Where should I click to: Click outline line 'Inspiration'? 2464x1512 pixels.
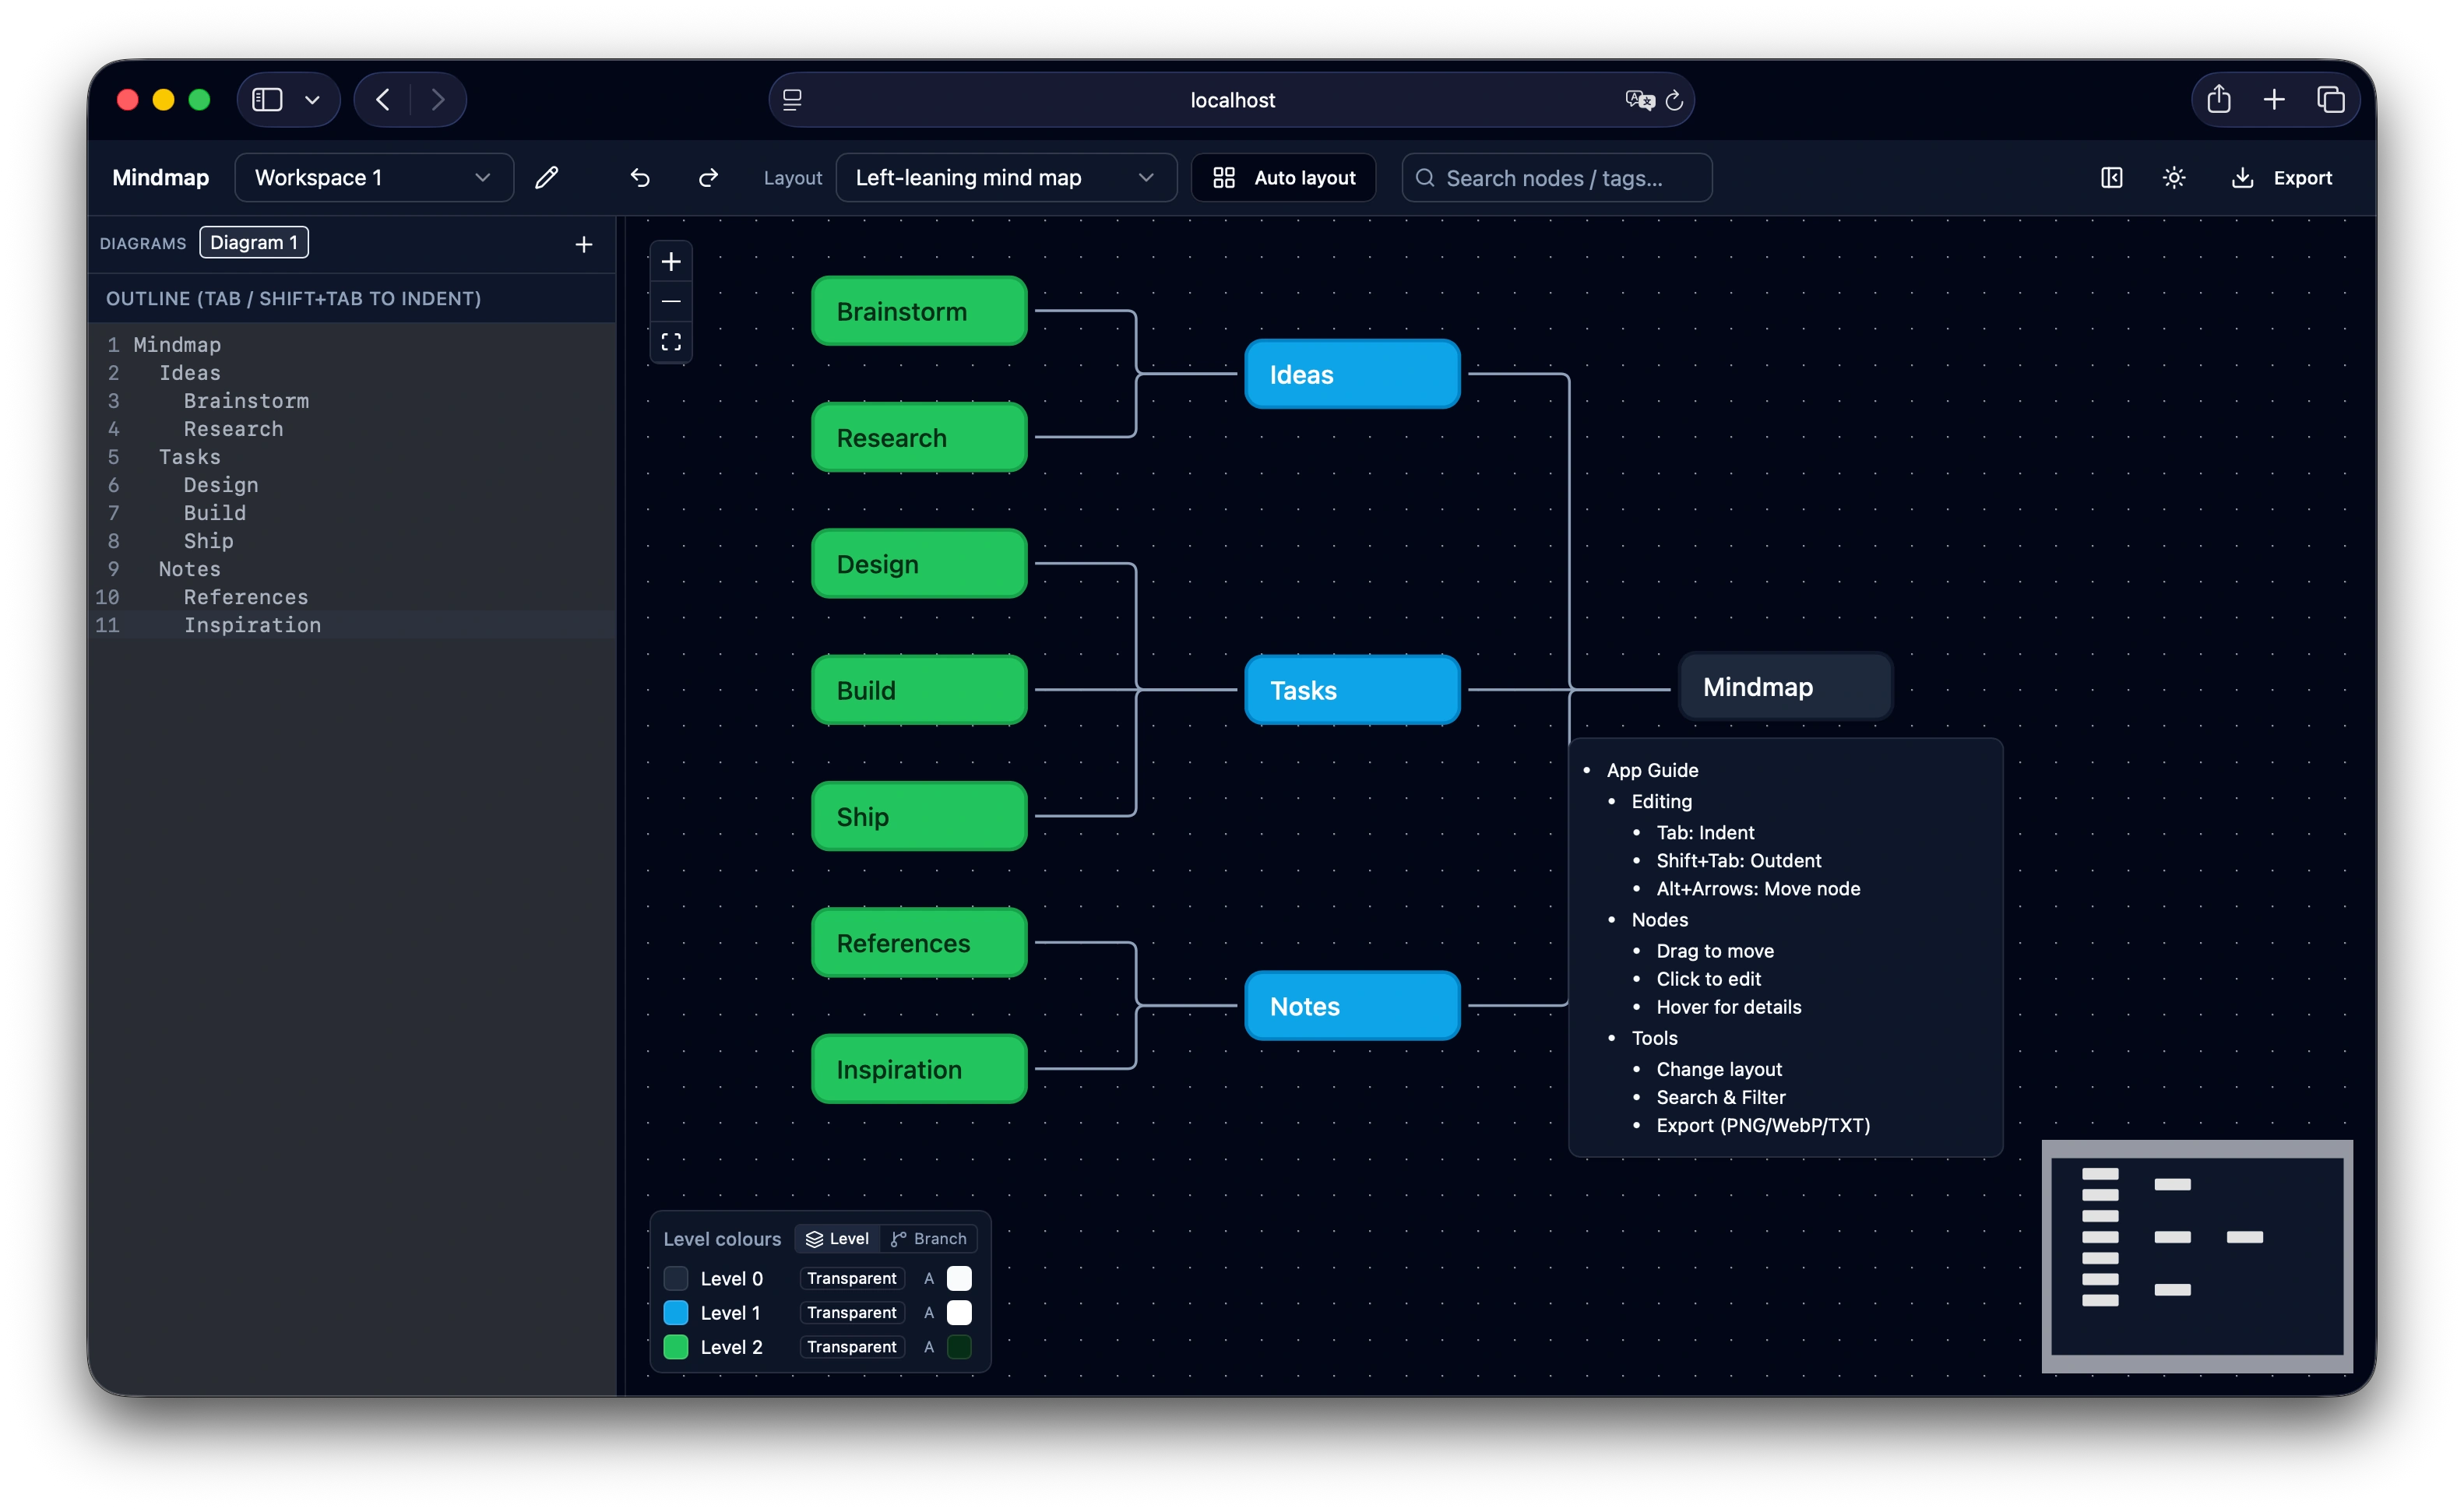pyautogui.click(x=252, y=625)
